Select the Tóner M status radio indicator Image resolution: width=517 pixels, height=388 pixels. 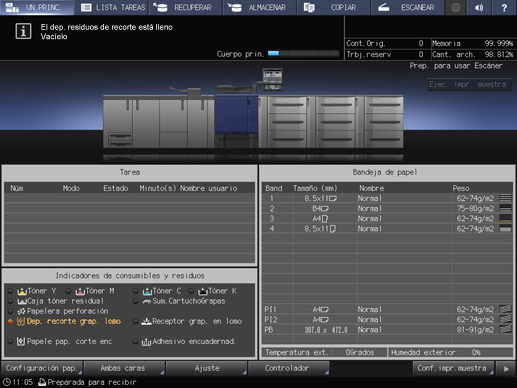pyautogui.click(x=68, y=291)
